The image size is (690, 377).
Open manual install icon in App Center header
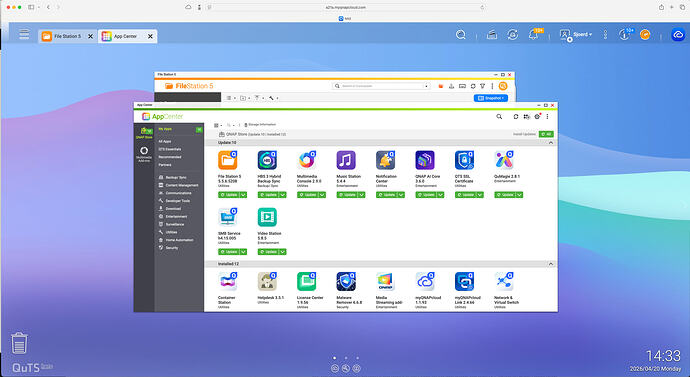526,117
